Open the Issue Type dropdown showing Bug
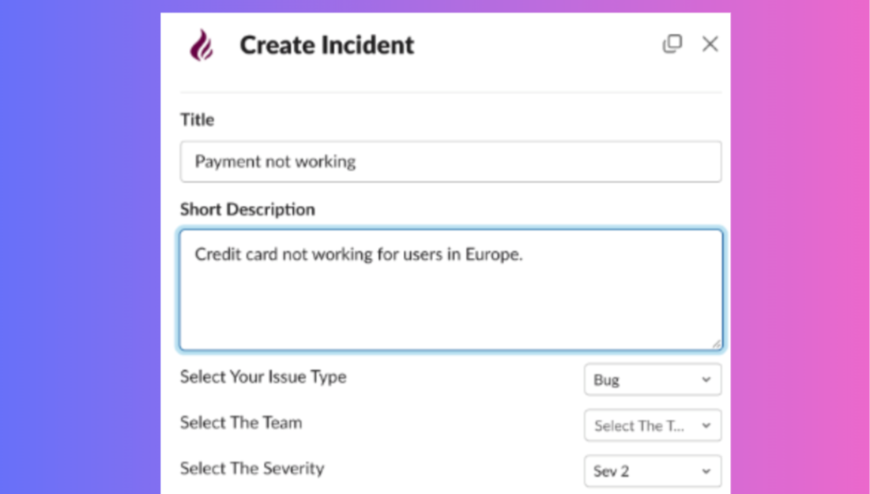Viewport: 870px width, 494px height. (652, 380)
